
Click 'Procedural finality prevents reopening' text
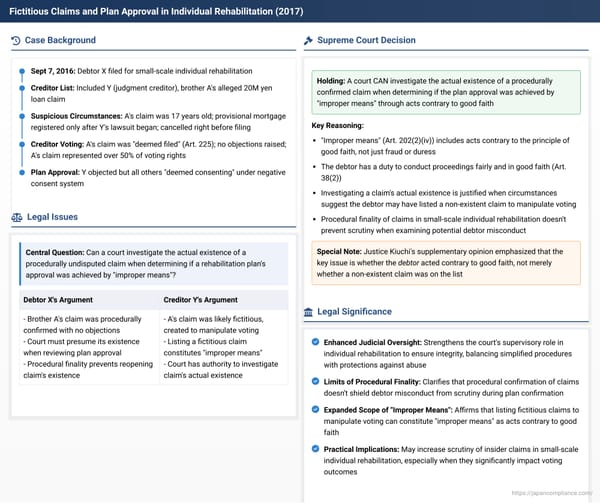[x=88, y=370]
